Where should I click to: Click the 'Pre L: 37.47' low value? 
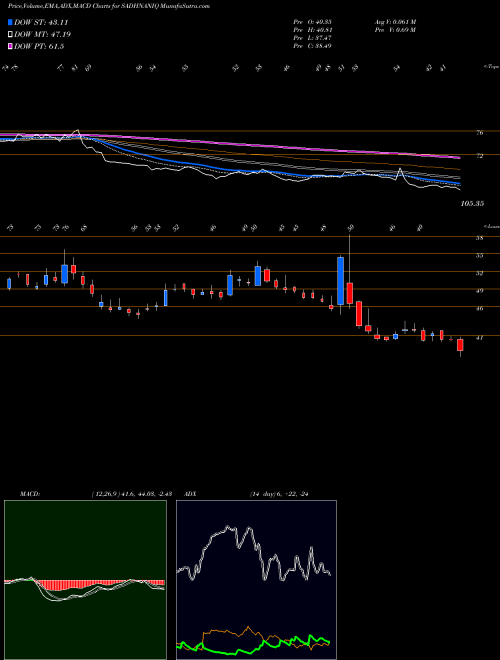coord(312,38)
